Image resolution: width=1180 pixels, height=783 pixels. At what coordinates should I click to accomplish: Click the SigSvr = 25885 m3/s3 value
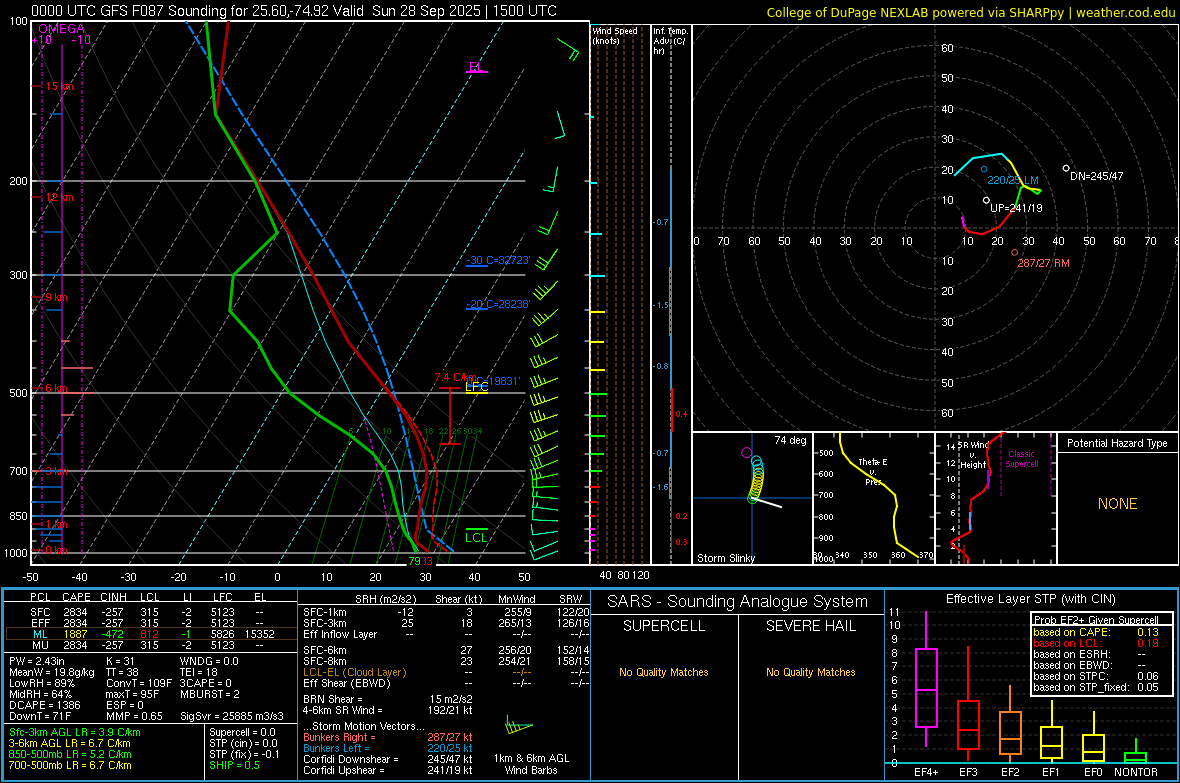232,716
